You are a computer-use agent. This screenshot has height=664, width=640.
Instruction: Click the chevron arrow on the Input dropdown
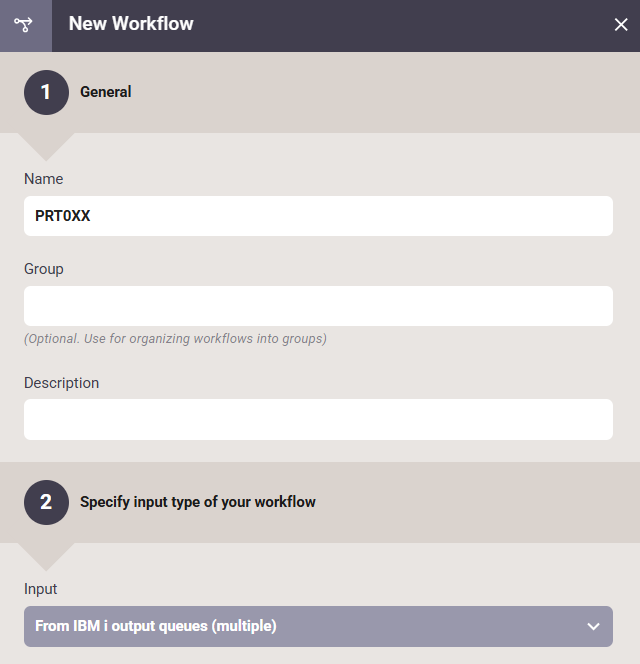[x=593, y=626]
